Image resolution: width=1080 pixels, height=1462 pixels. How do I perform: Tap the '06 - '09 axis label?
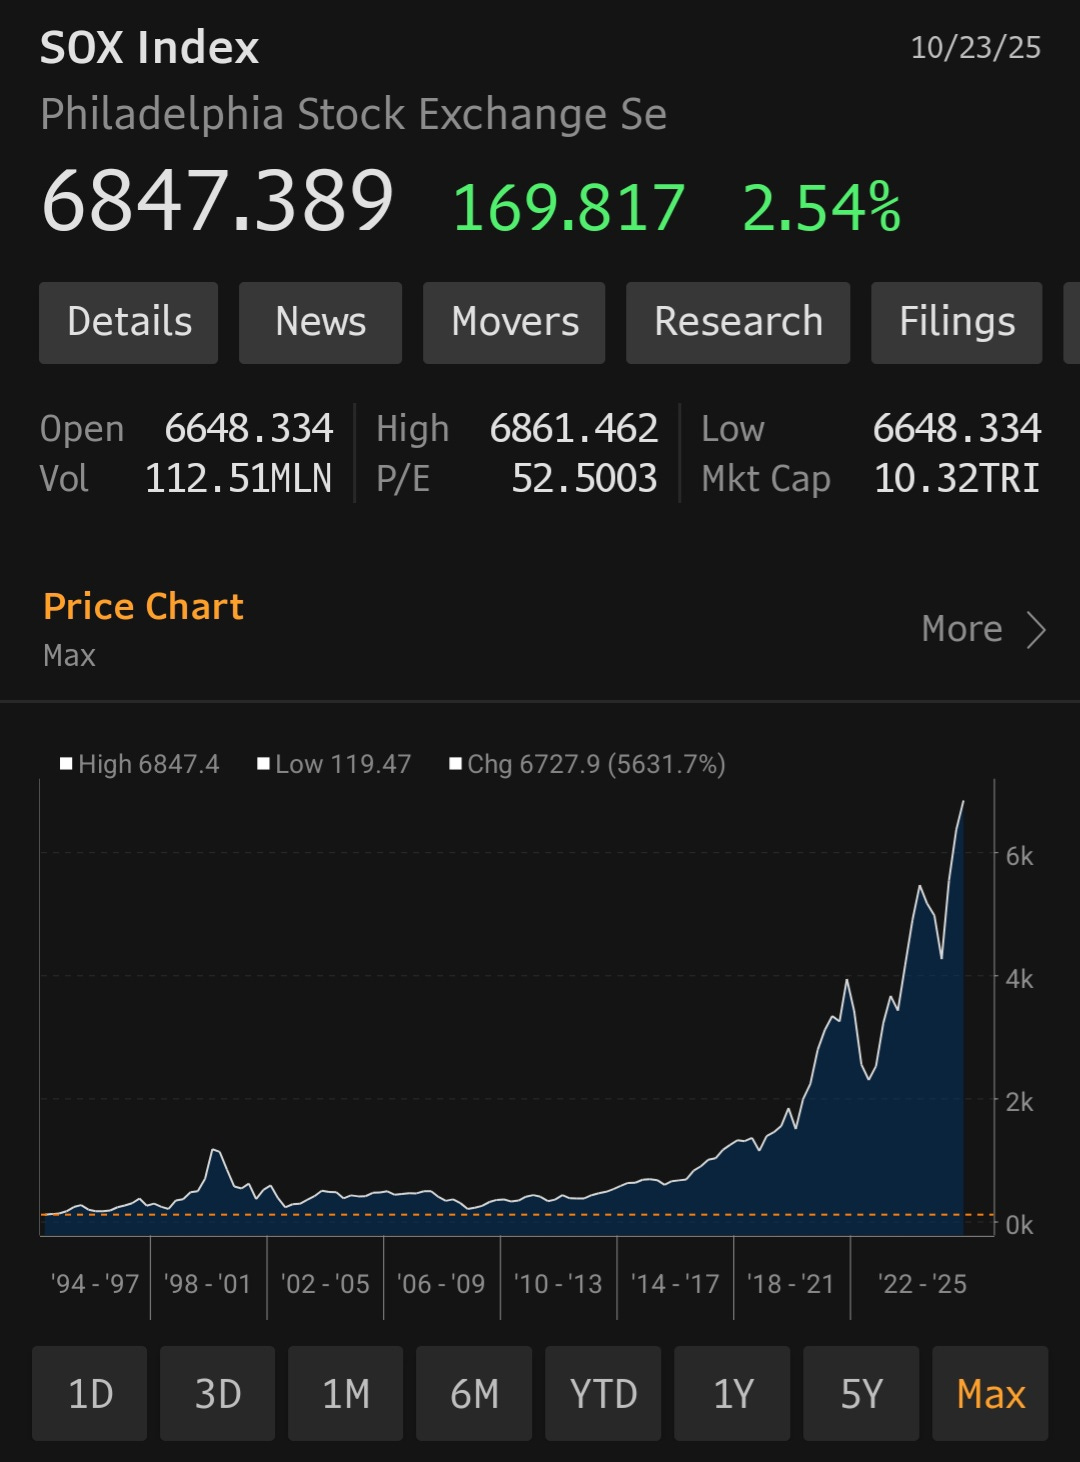441,1283
